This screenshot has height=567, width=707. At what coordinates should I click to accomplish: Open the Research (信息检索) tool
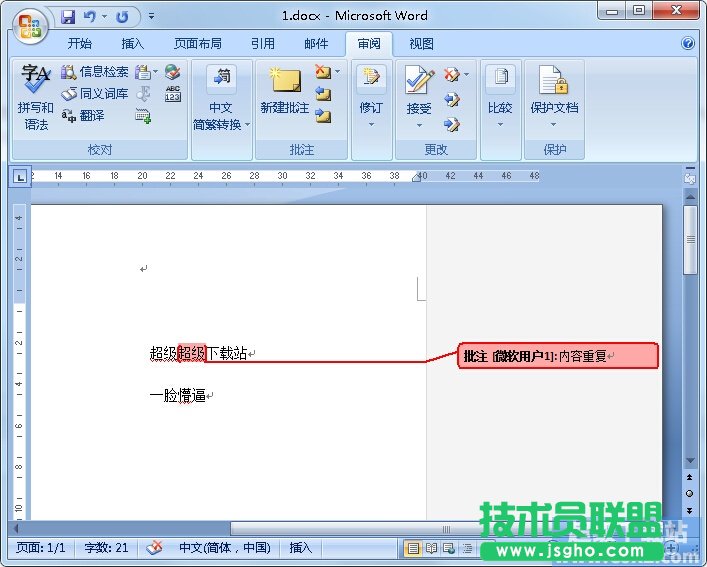(x=95, y=72)
